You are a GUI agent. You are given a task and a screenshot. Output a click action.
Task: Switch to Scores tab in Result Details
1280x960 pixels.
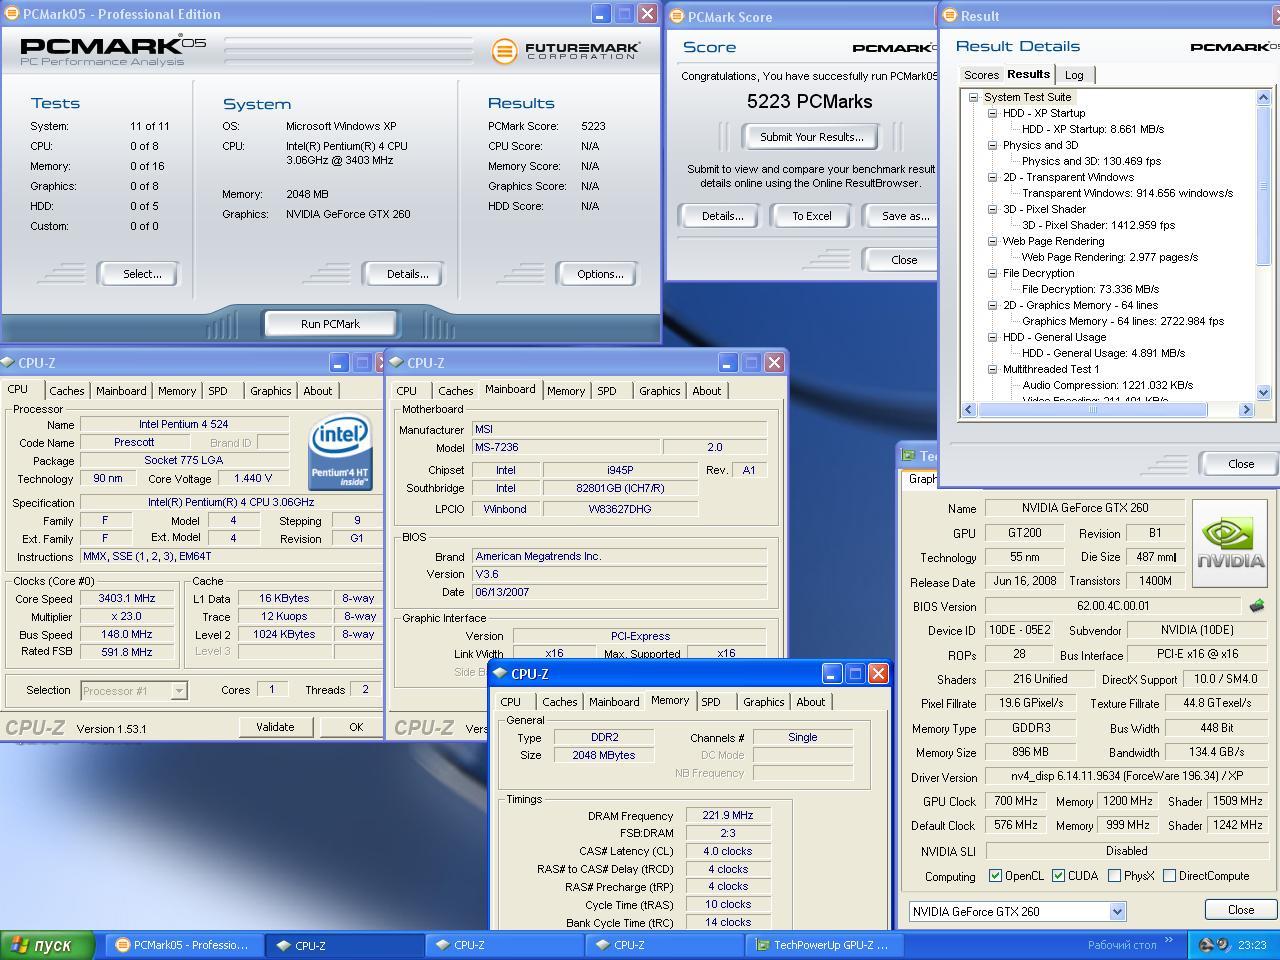pyautogui.click(x=981, y=75)
